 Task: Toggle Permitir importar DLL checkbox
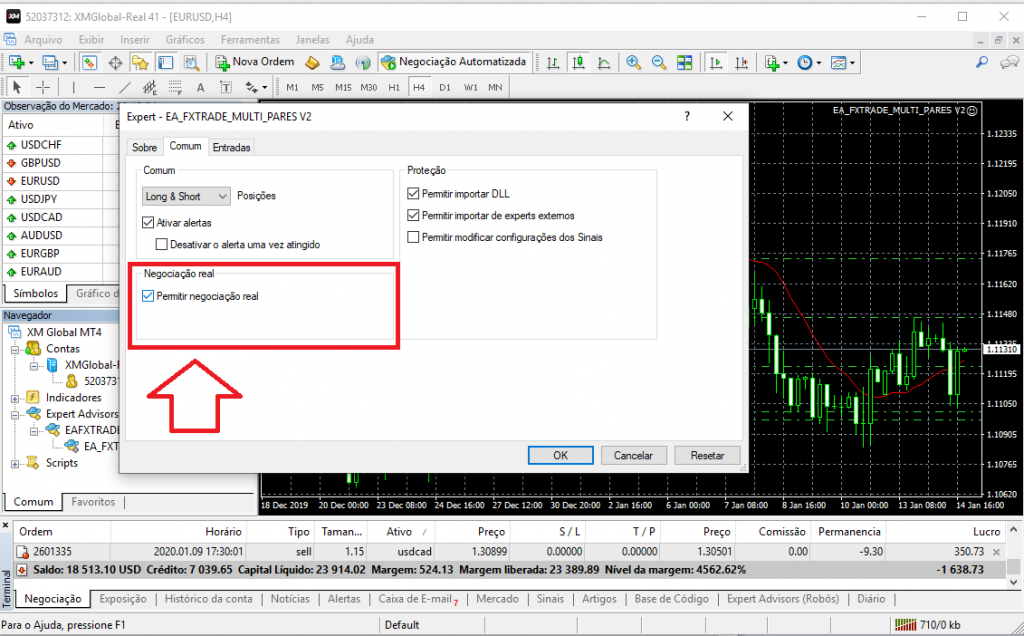413,193
